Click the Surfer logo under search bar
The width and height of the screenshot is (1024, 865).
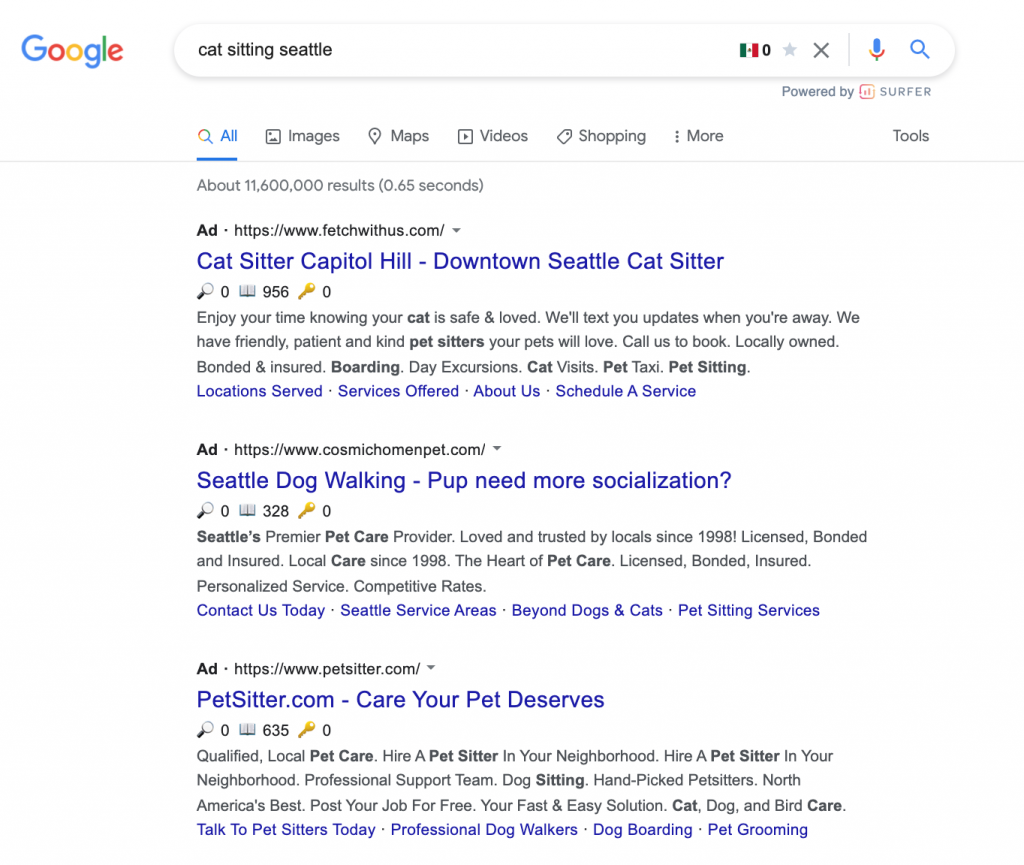[895, 92]
